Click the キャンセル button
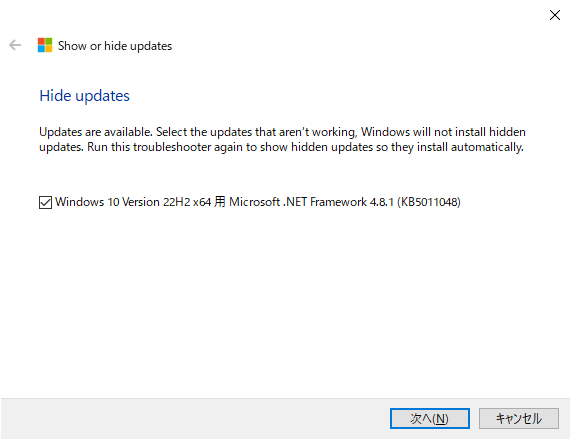Viewport: 571px width, 440px height. click(519, 419)
